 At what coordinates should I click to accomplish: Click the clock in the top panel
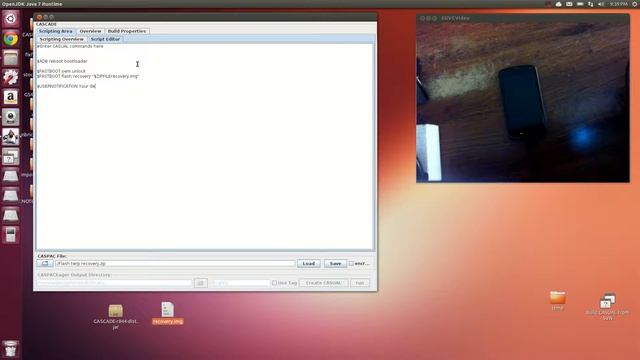tap(618, 4)
